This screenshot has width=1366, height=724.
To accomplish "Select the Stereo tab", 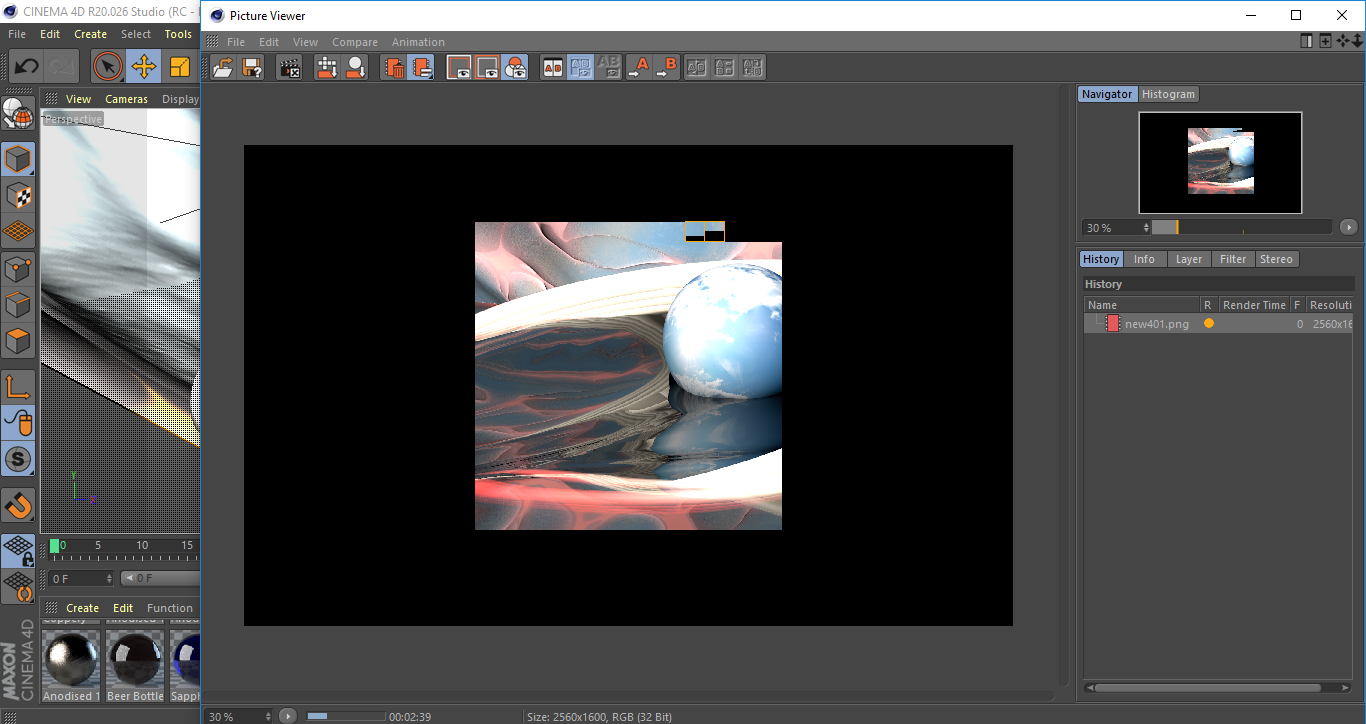I will [x=1276, y=259].
